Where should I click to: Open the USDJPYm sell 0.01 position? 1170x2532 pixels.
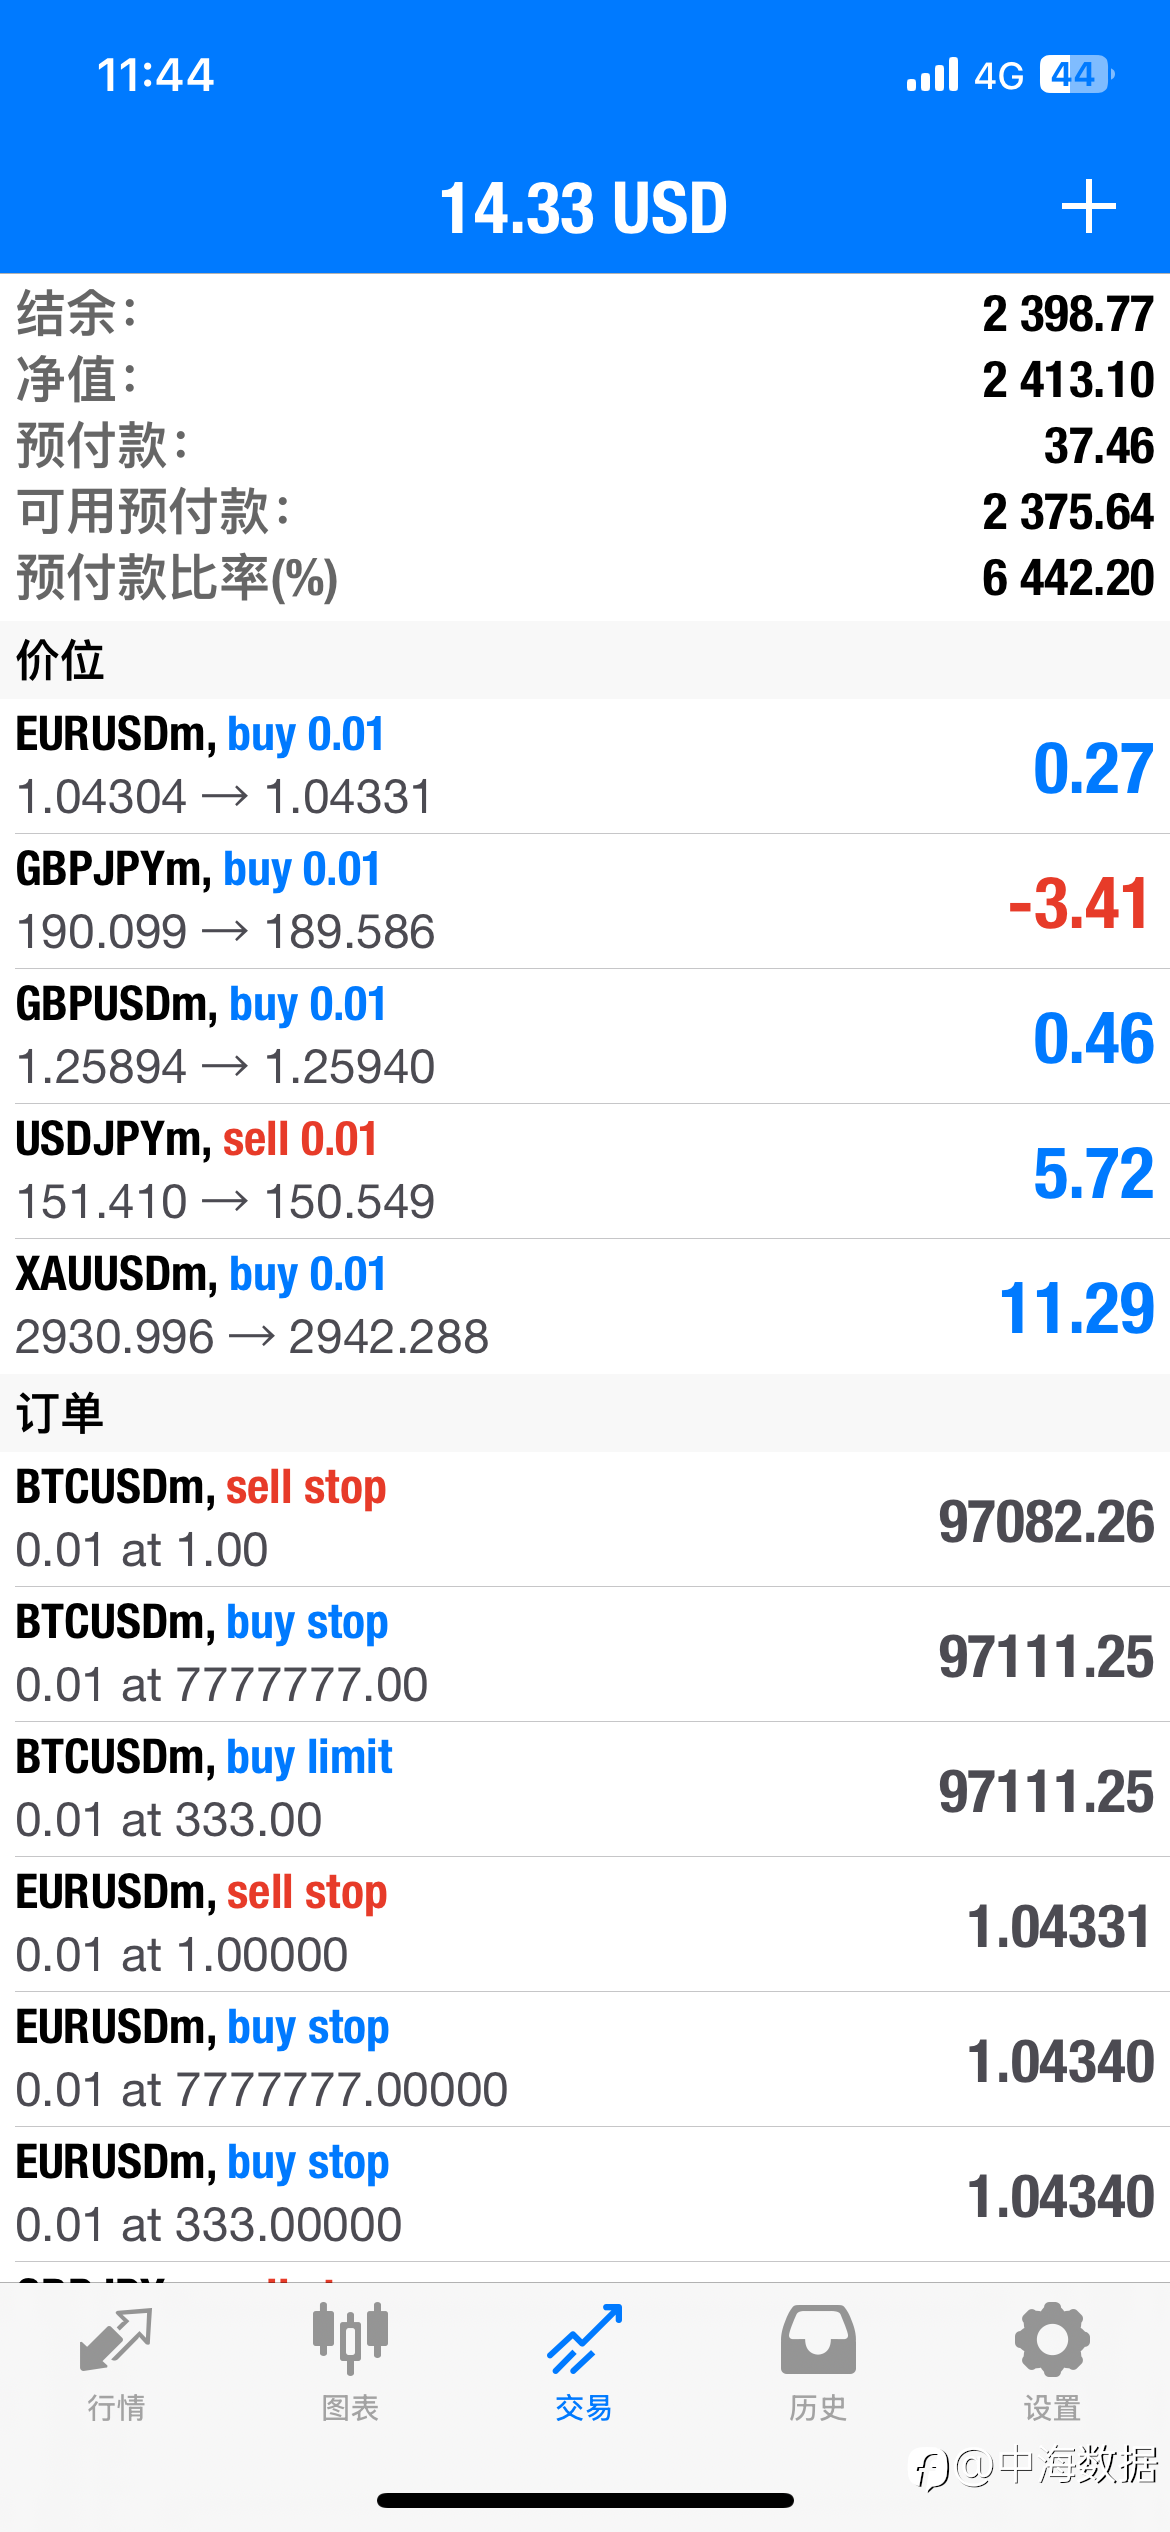pyautogui.click(x=585, y=1171)
